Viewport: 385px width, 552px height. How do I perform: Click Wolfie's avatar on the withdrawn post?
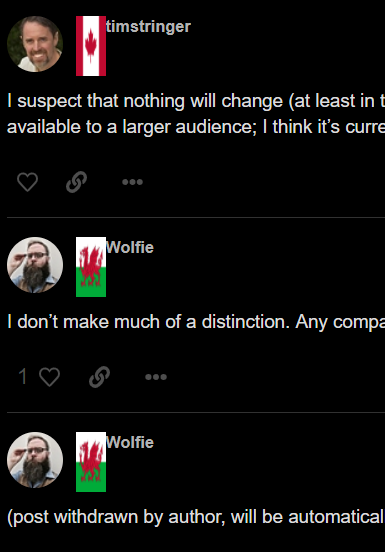coord(35,460)
